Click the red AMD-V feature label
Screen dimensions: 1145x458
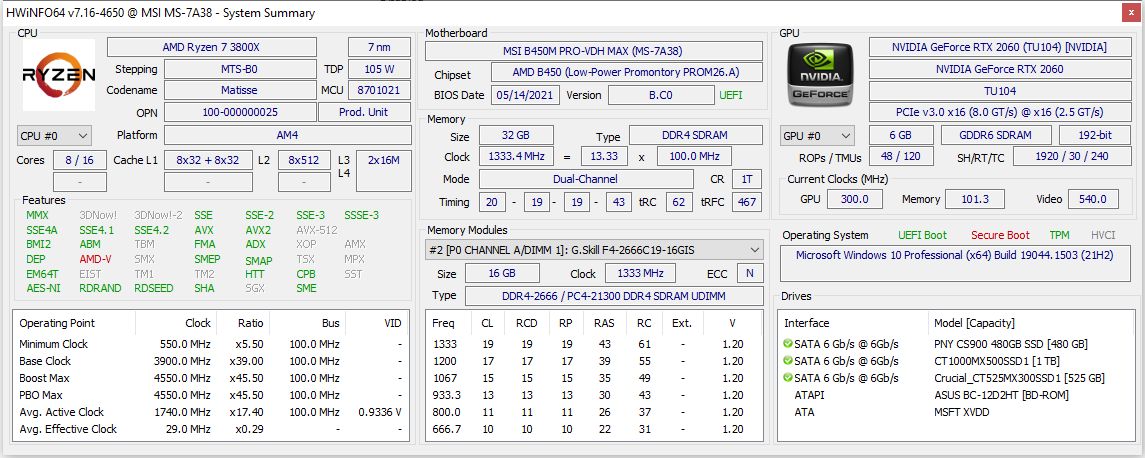pyautogui.click(x=95, y=259)
